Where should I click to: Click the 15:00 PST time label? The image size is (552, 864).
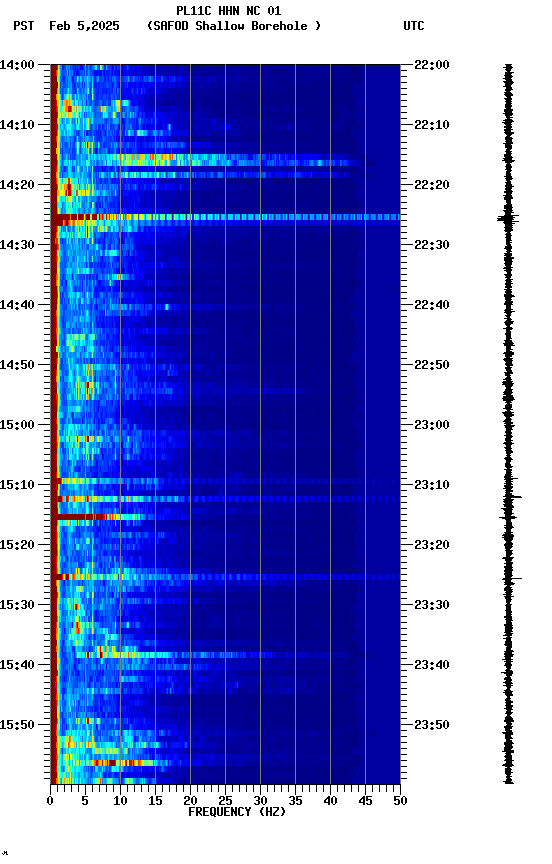click(17, 425)
